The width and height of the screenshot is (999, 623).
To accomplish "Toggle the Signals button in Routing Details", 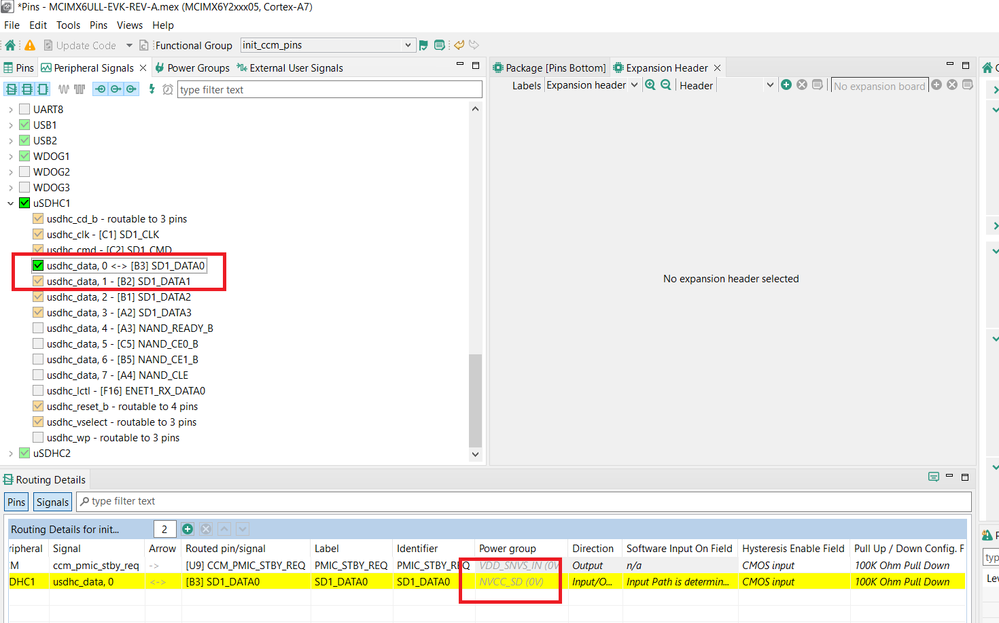I will [x=52, y=502].
